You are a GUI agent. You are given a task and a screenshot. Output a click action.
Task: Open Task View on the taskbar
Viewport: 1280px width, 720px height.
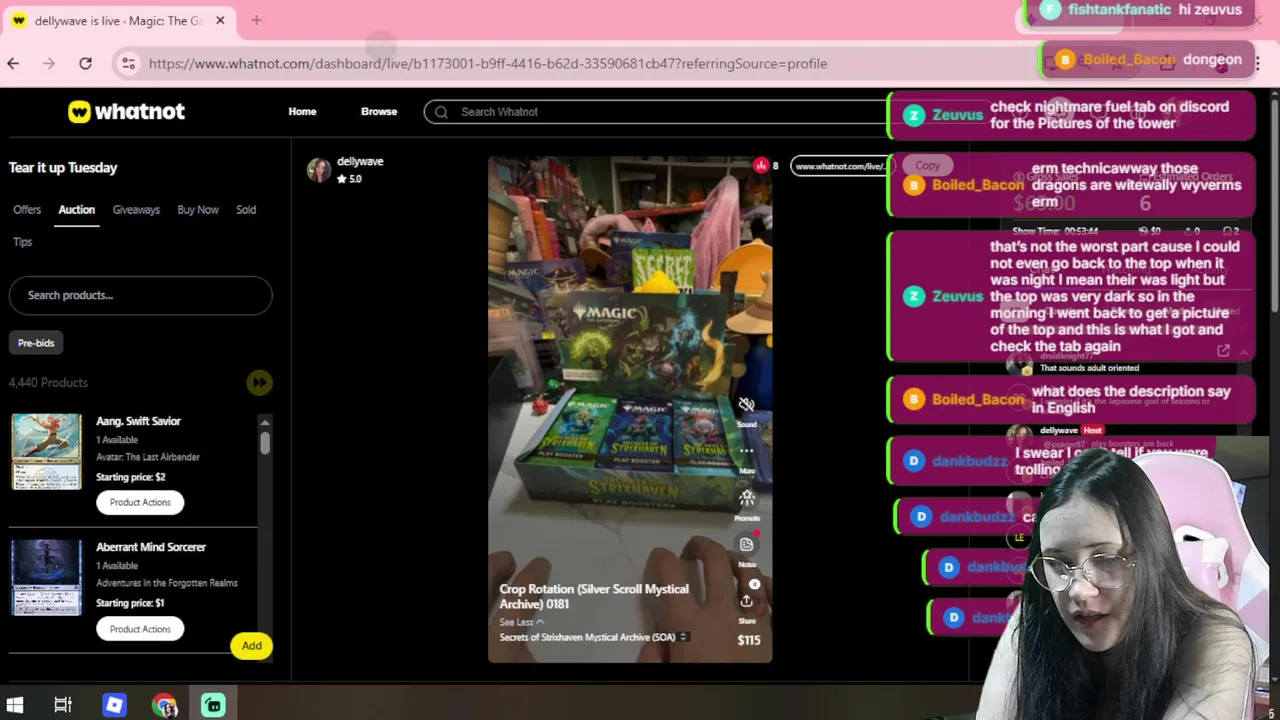click(x=63, y=705)
